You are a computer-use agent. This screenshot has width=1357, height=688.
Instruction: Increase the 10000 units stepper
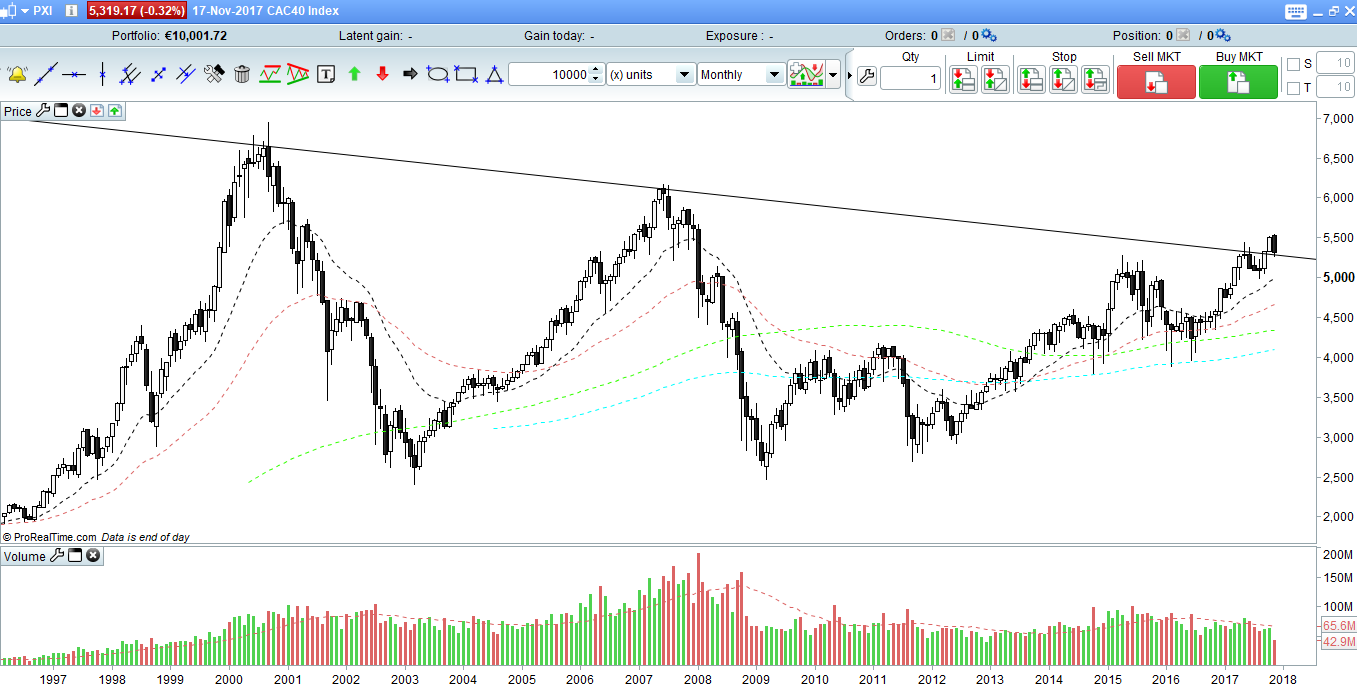point(596,70)
